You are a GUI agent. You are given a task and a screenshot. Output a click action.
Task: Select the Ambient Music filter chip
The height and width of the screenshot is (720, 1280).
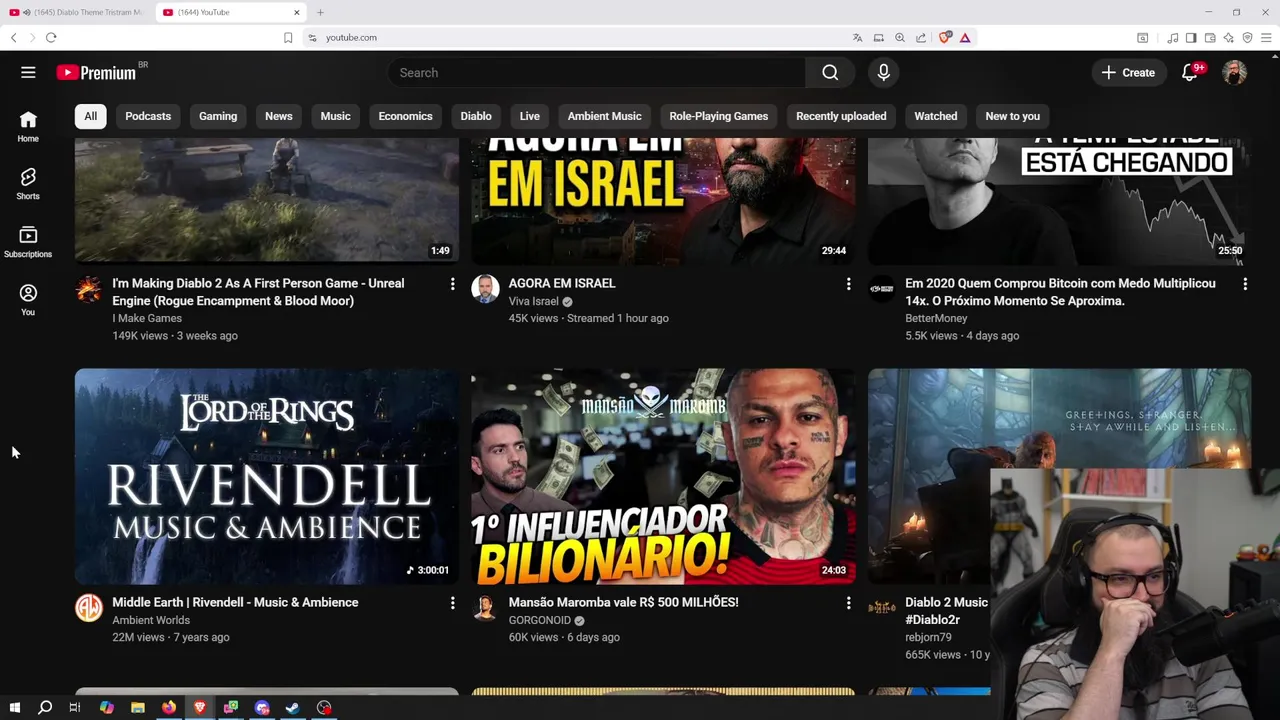coord(605,116)
